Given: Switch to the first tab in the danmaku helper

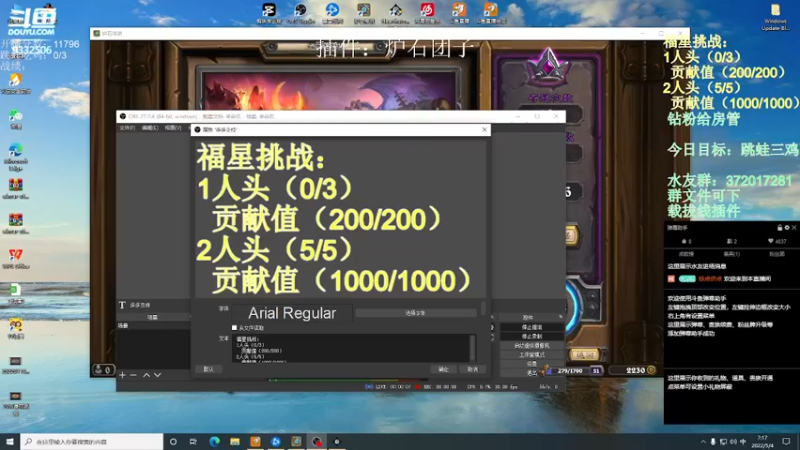Looking at the screenshot, I should click(686, 254).
